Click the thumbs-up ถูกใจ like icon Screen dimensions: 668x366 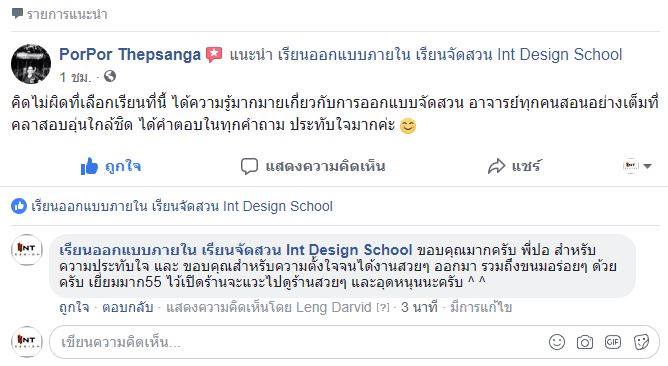tap(89, 166)
